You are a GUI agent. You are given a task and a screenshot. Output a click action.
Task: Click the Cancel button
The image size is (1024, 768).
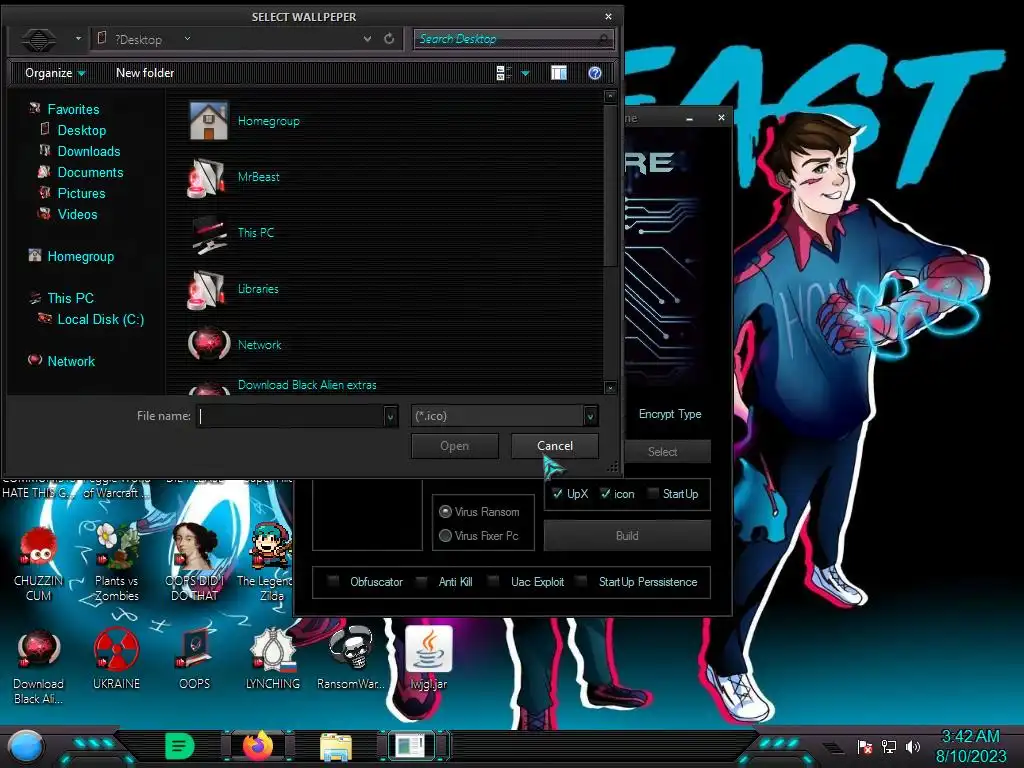[554, 446]
